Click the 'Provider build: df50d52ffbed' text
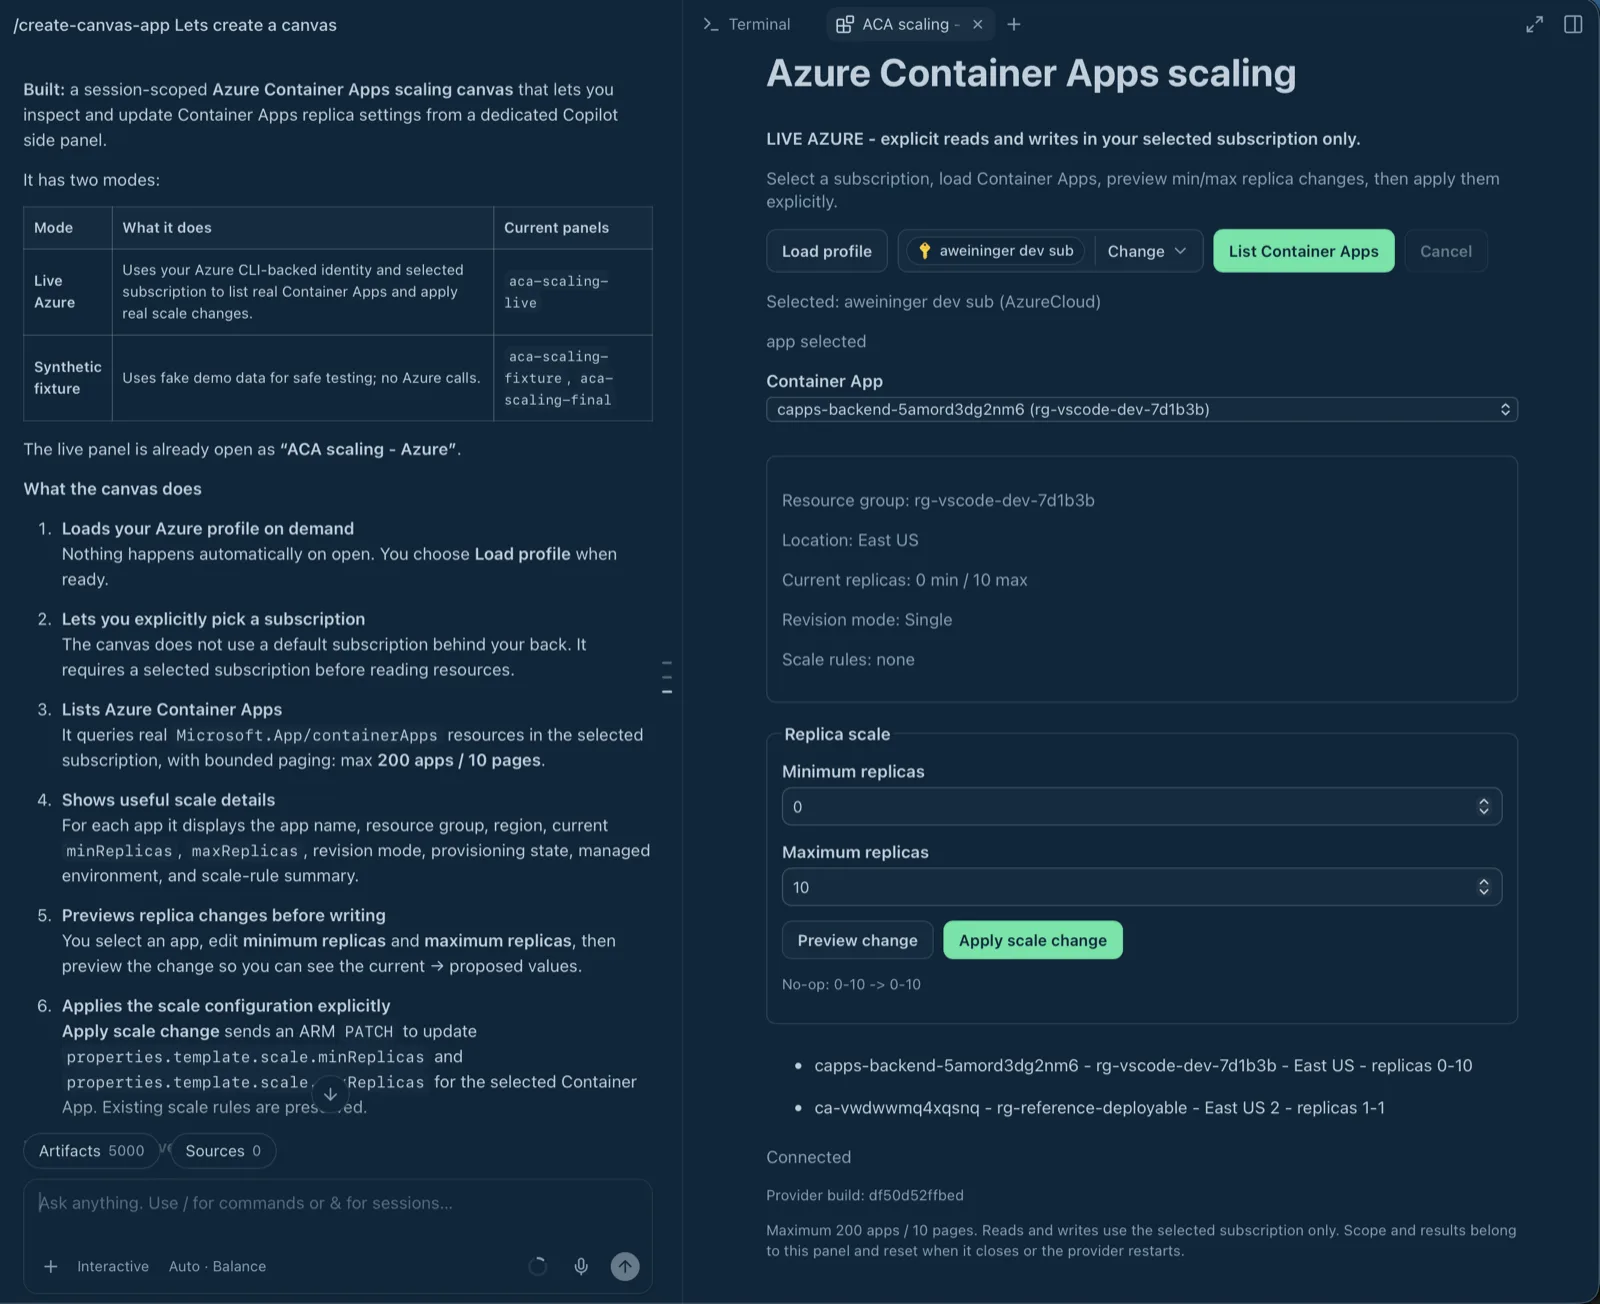Image resolution: width=1600 pixels, height=1304 pixels. pos(865,1195)
